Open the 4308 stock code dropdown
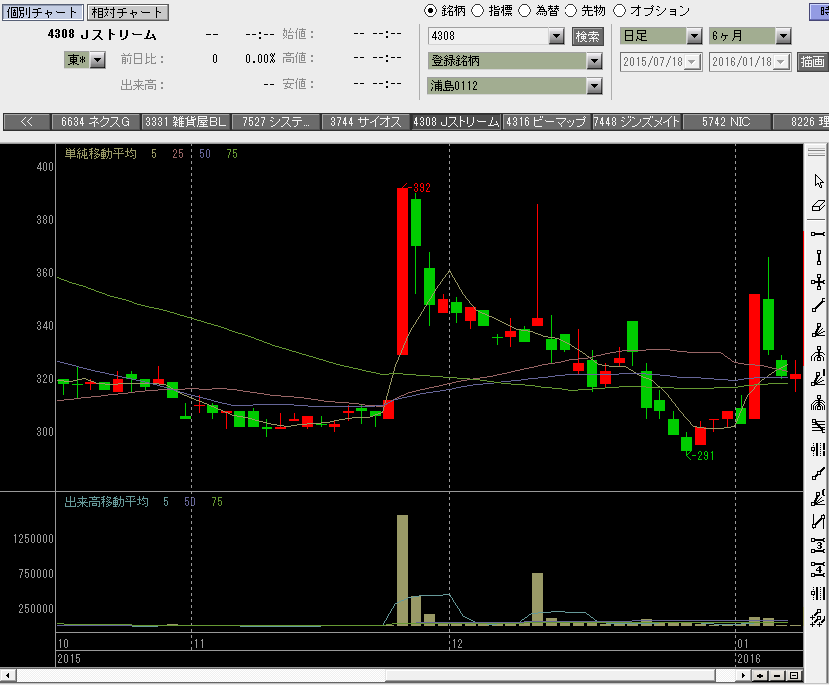 556,36
